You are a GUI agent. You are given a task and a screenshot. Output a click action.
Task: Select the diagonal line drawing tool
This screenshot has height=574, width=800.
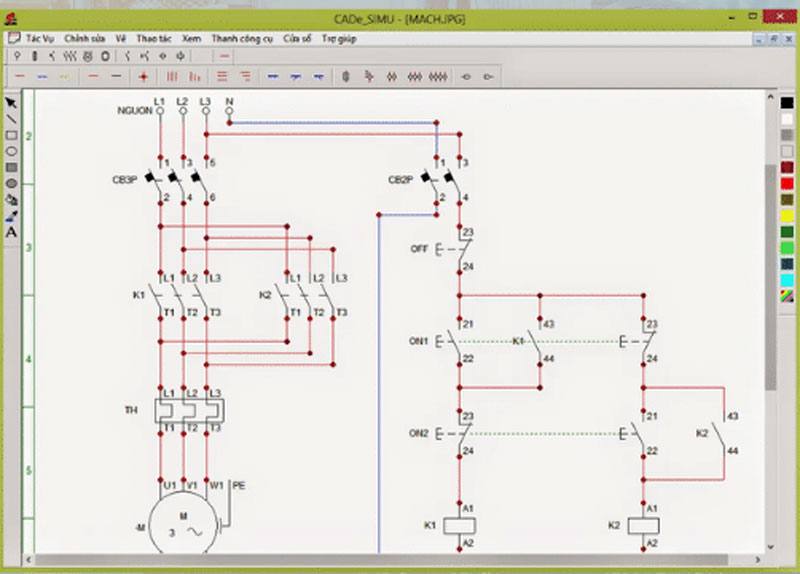coord(11,119)
